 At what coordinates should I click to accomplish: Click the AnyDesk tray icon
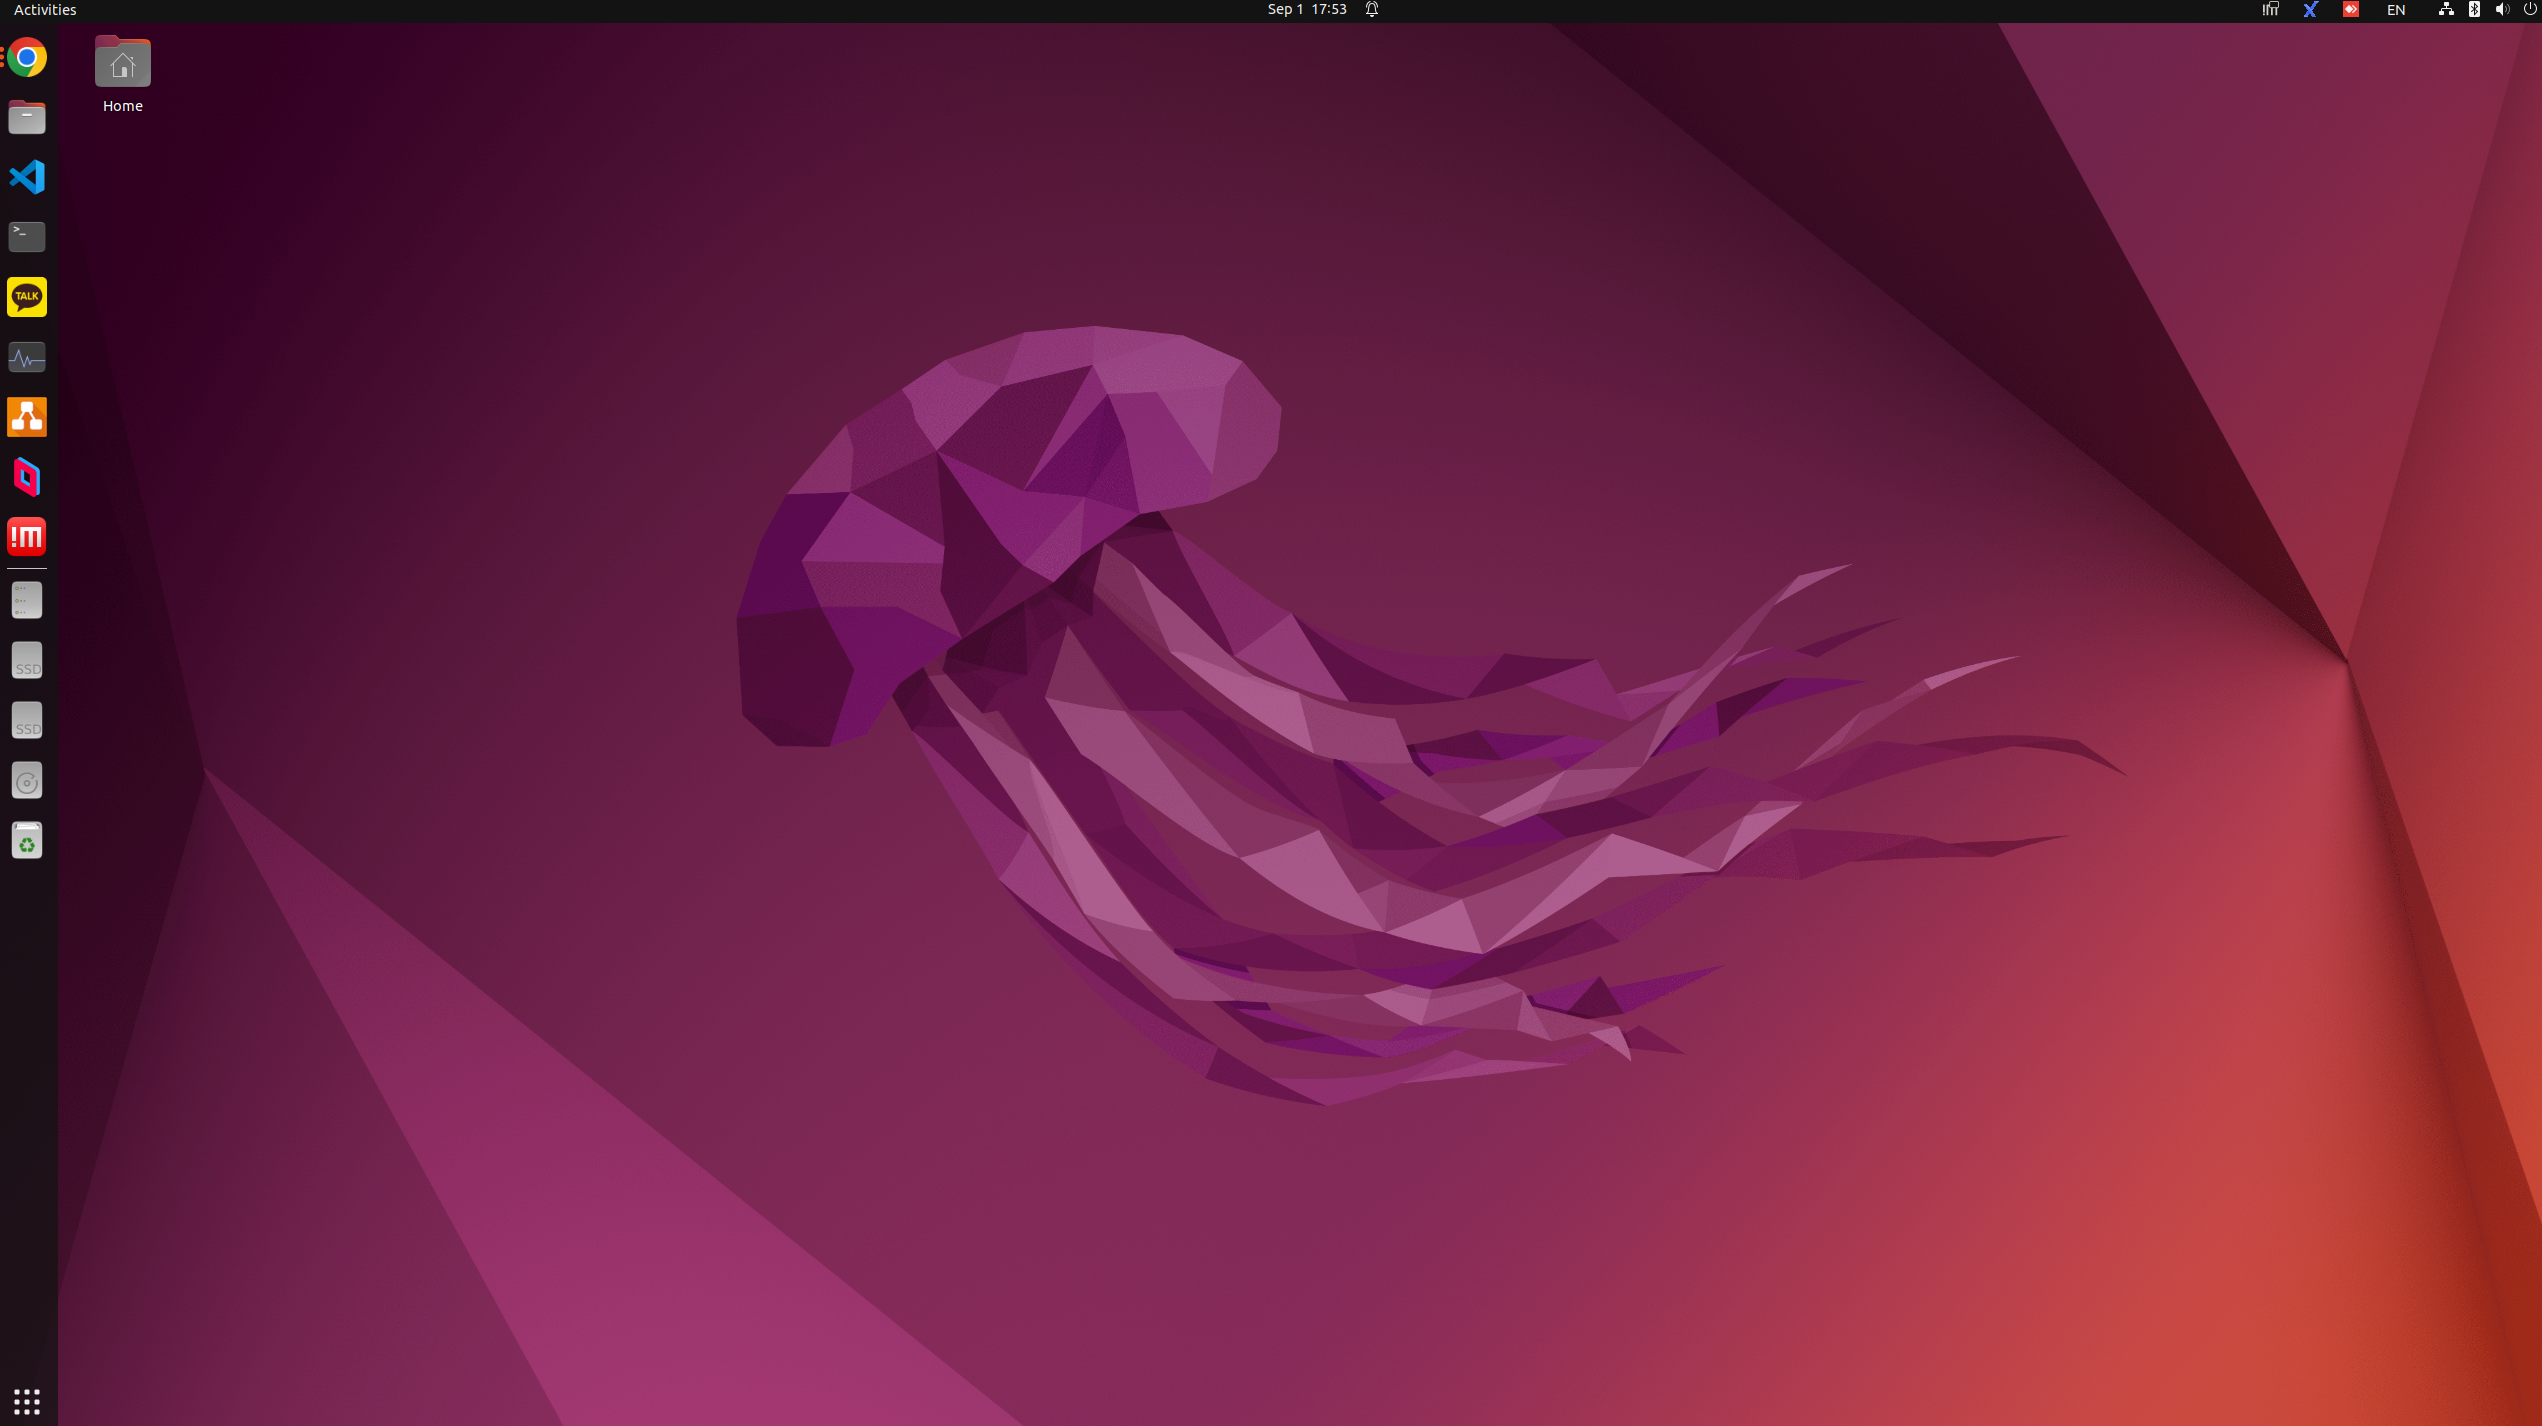point(2350,10)
